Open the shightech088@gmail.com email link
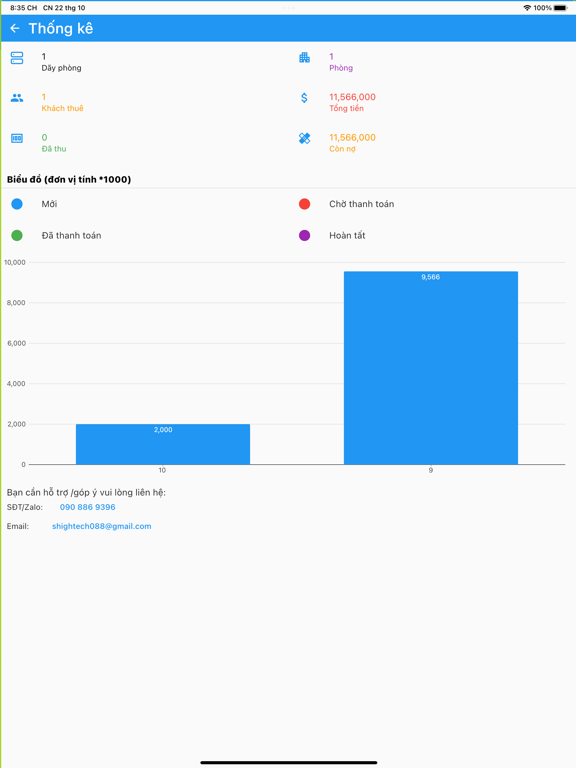The image size is (576, 768). coord(101,527)
